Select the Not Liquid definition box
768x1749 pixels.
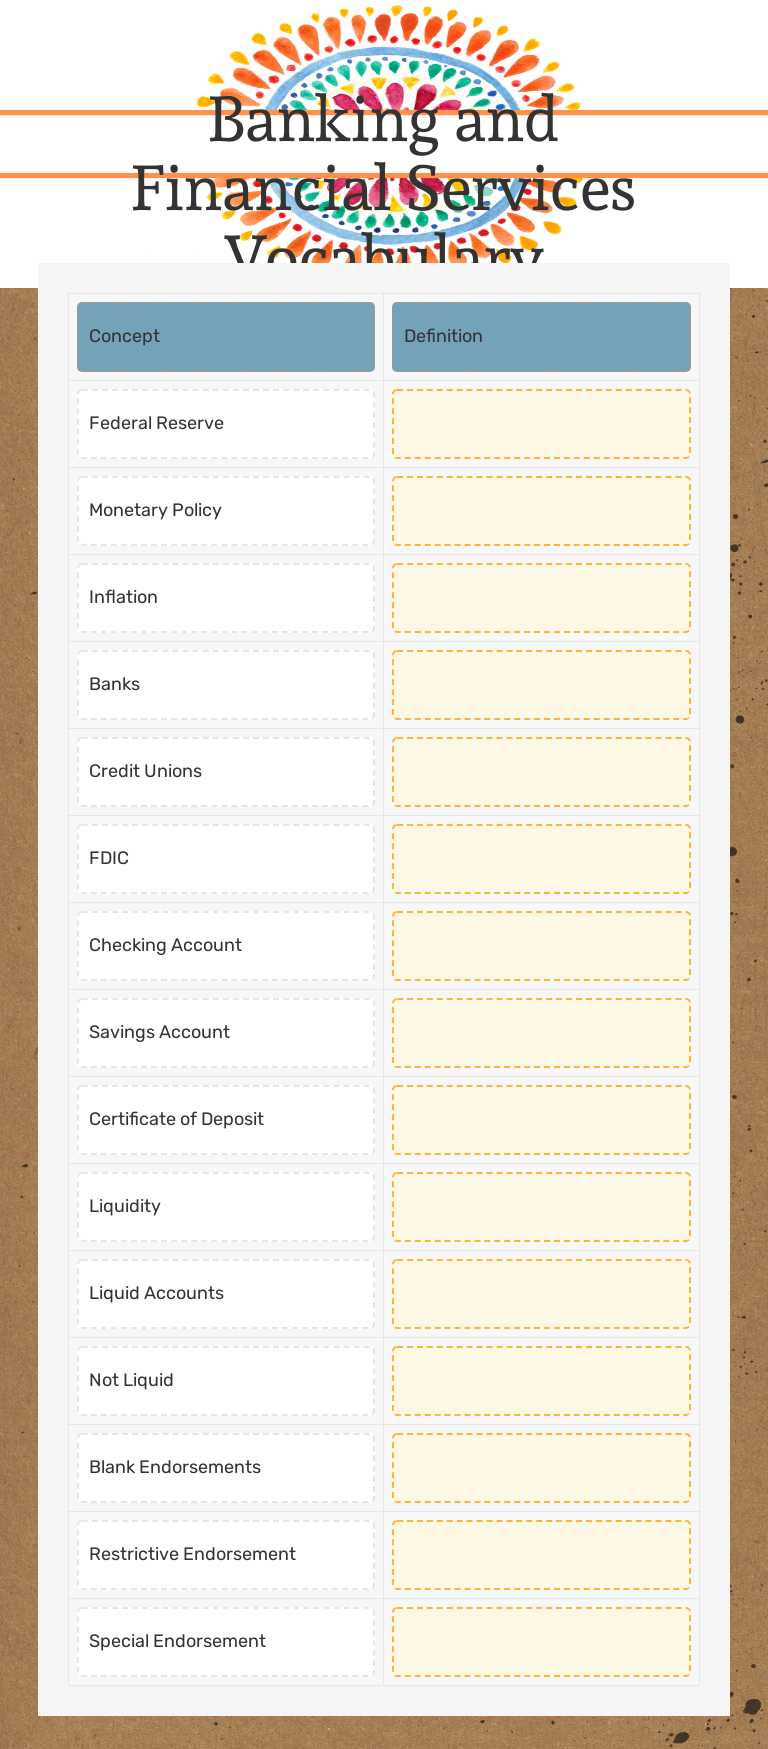pyautogui.click(x=541, y=1381)
